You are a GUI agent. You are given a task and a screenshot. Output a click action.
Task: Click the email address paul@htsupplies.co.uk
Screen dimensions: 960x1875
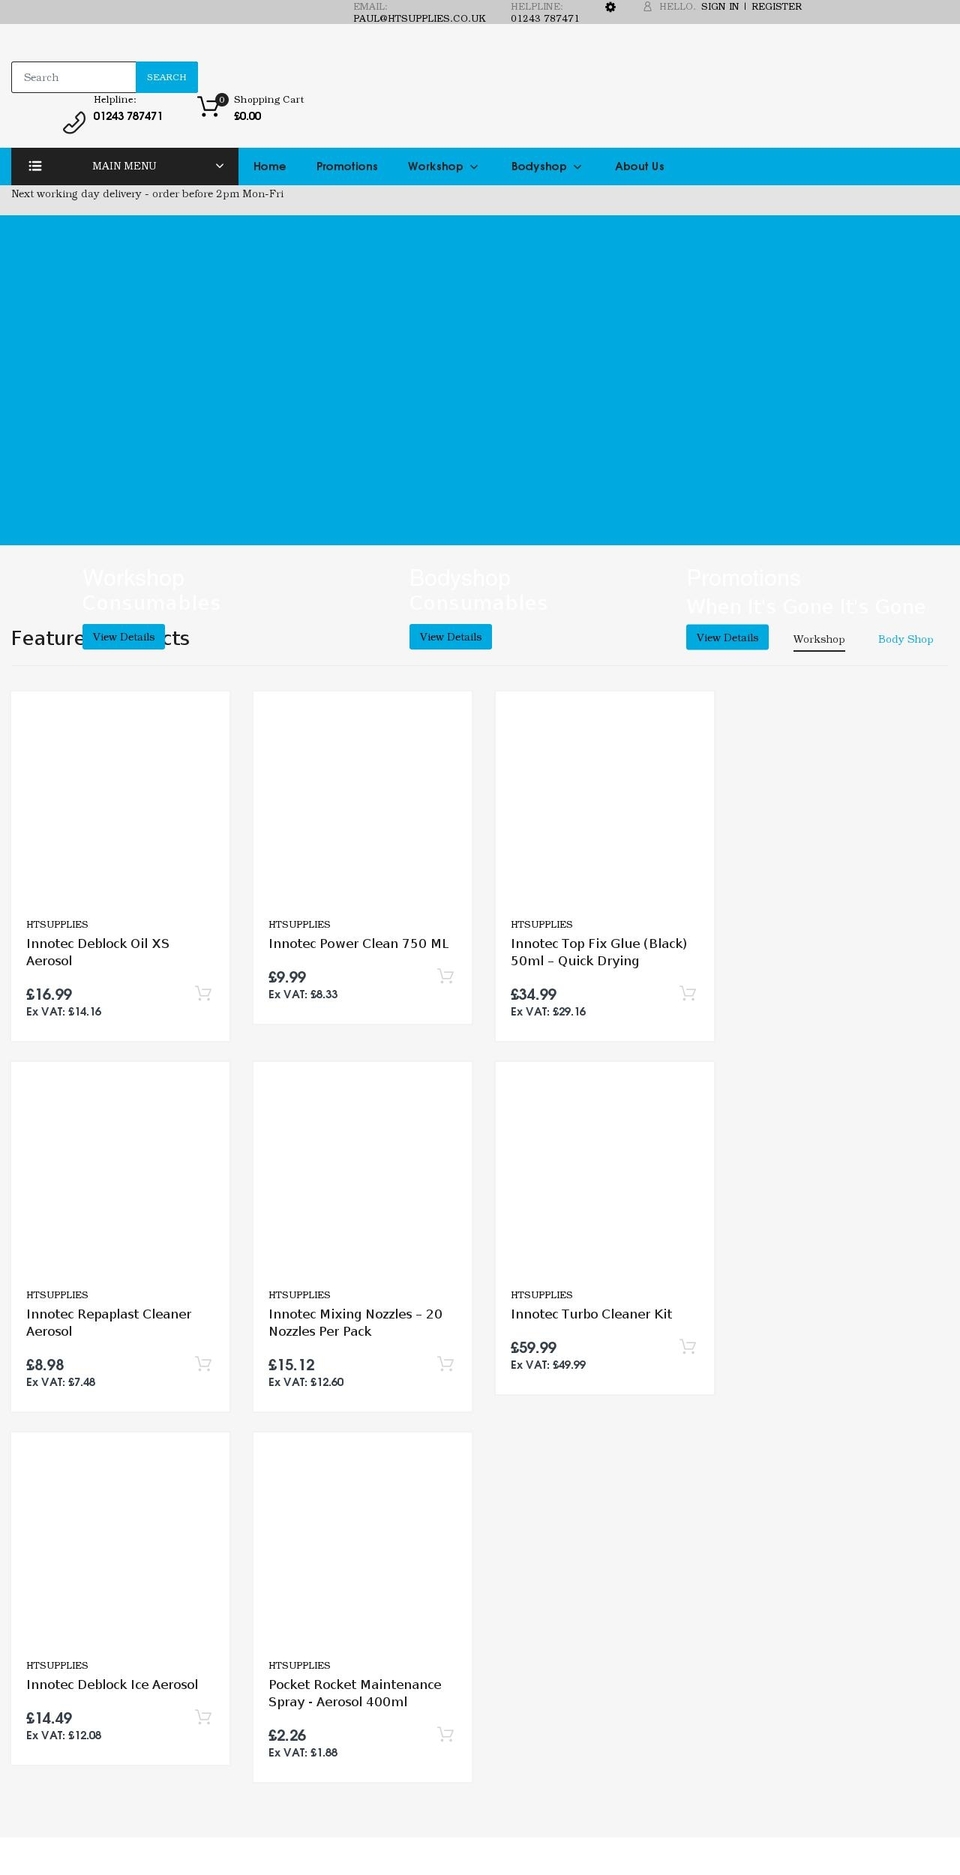tap(419, 18)
